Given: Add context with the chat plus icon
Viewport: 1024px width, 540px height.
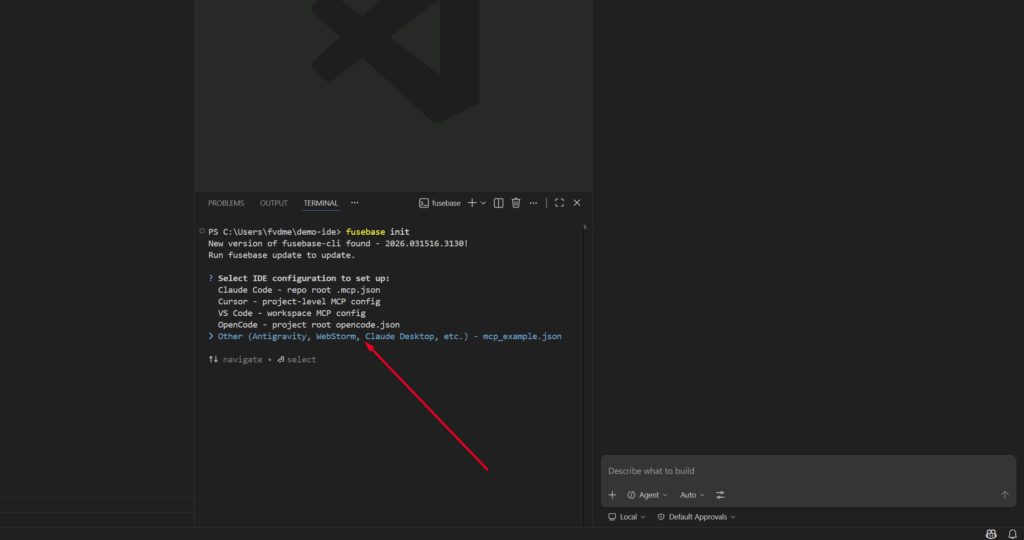Looking at the screenshot, I should [x=612, y=495].
